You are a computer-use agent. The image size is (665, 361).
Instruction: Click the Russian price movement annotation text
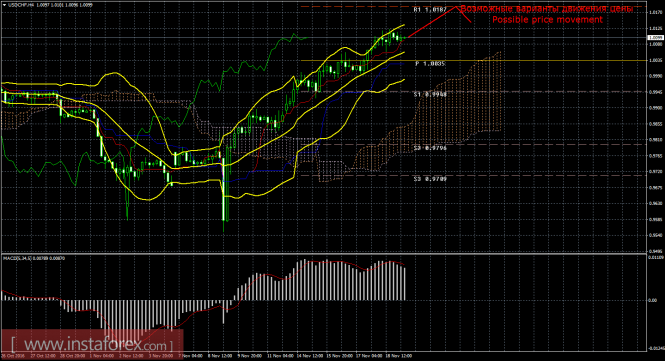click(x=547, y=9)
